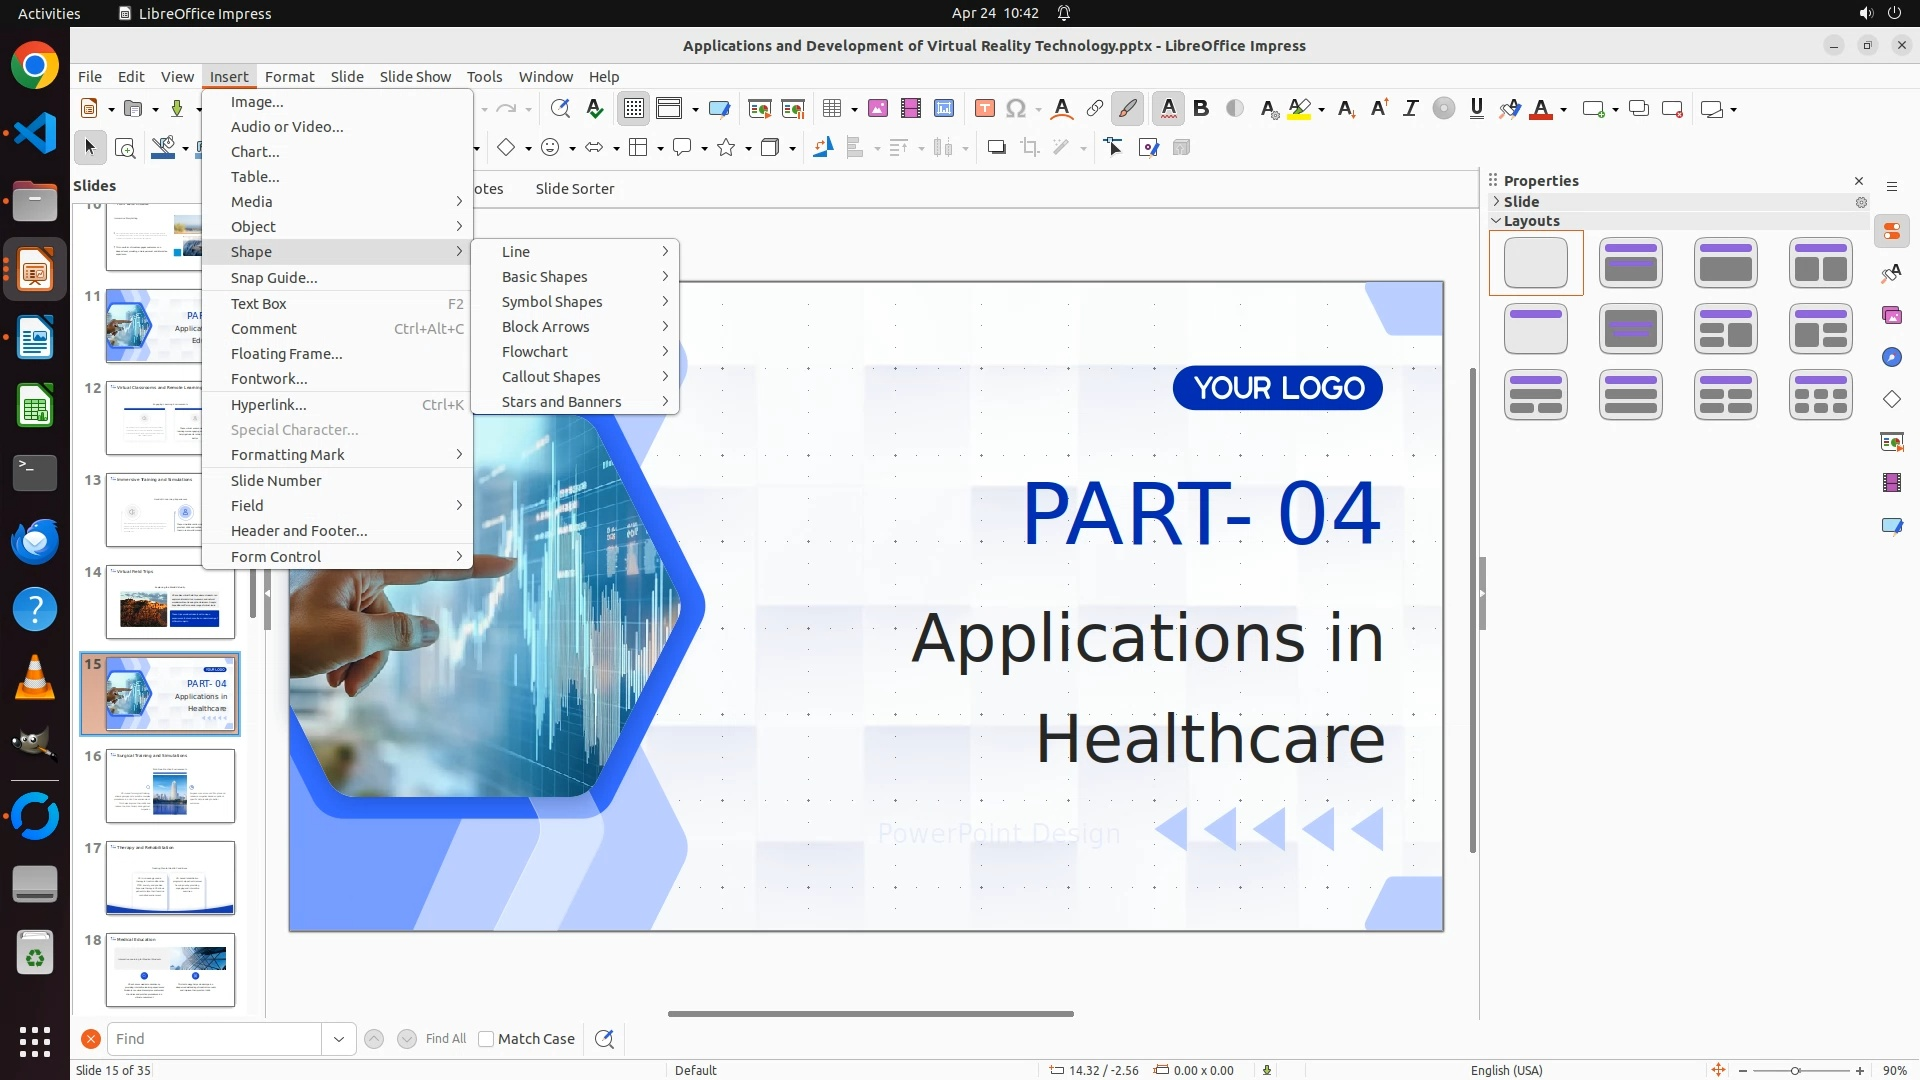
Task: Open the Navigator sidebar compass icon
Action: pyautogui.click(x=1891, y=358)
